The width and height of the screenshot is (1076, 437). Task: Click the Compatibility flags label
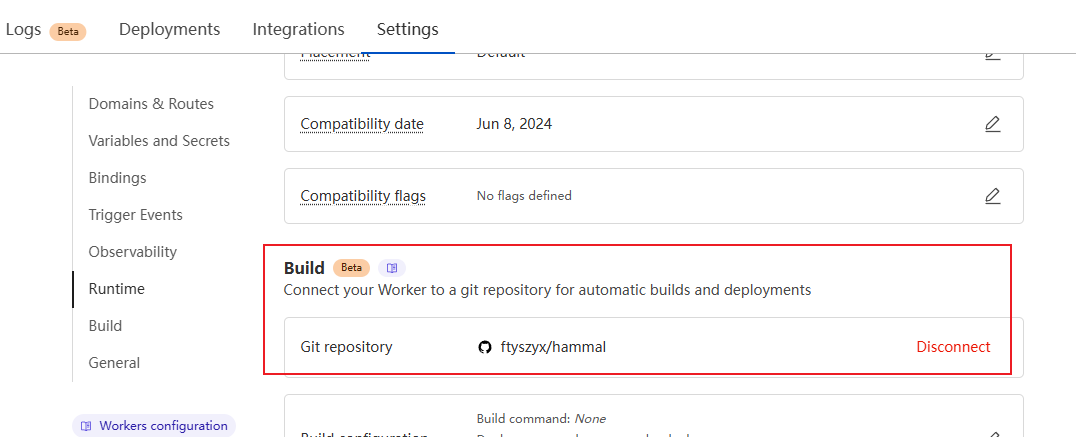tap(363, 196)
